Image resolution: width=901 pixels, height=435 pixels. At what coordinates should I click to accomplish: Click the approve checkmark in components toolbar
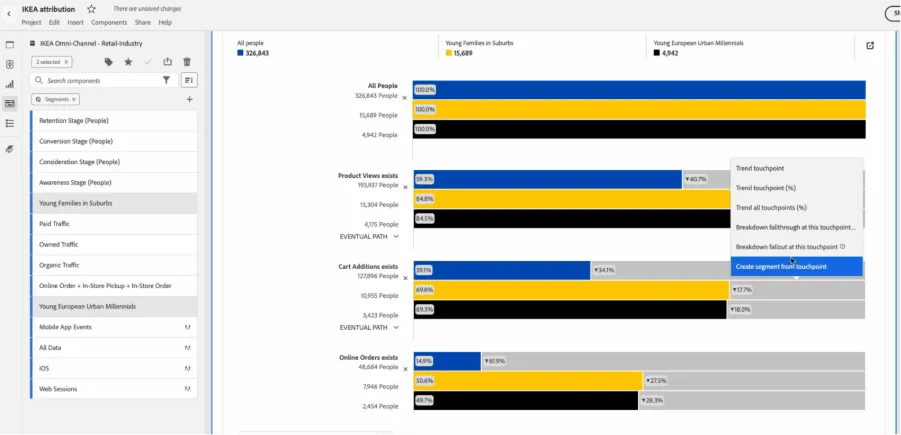pos(148,62)
